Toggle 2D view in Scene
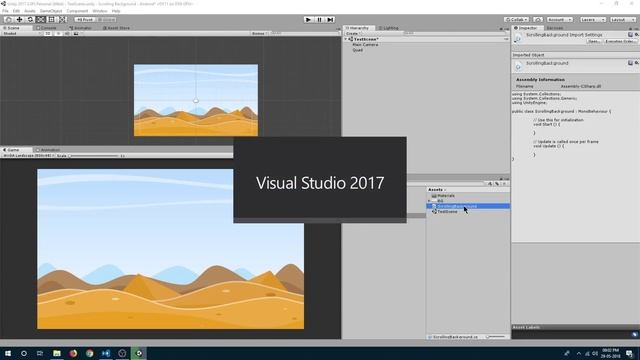 [x=48, y=33]
